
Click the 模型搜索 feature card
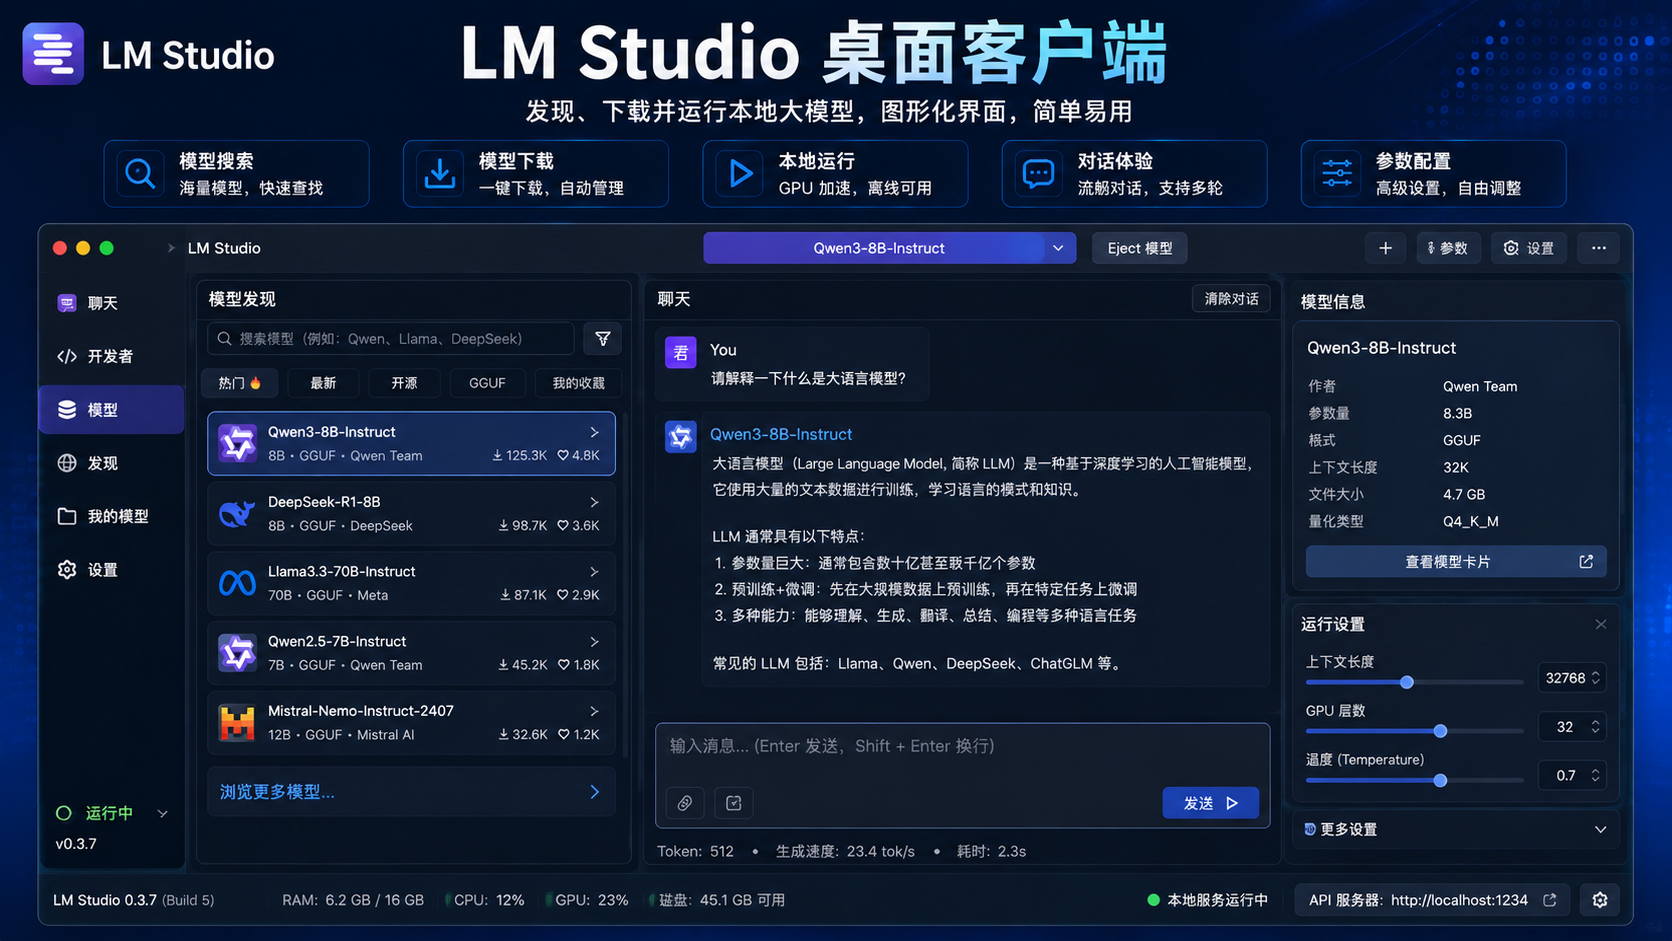pyautogui.click(x=237, y=174)
